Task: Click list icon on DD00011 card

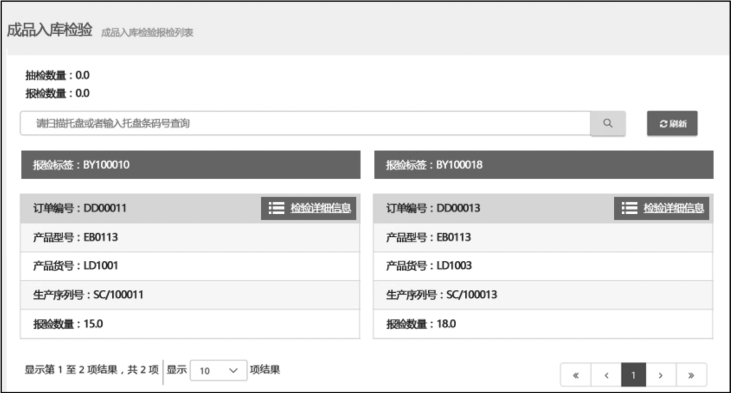Action: [x=276, y=208]
